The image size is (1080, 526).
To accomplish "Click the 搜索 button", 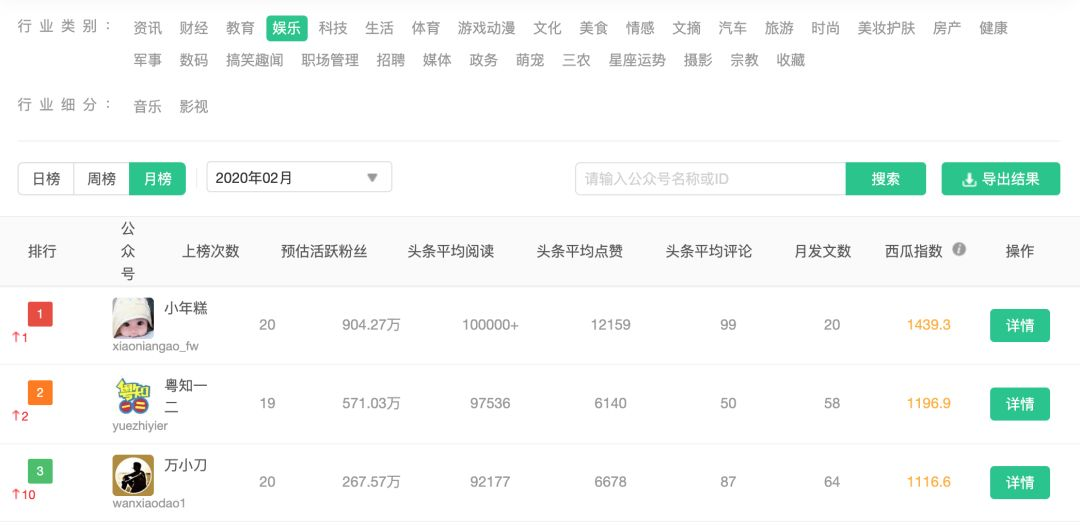I will tap(886, 179).
